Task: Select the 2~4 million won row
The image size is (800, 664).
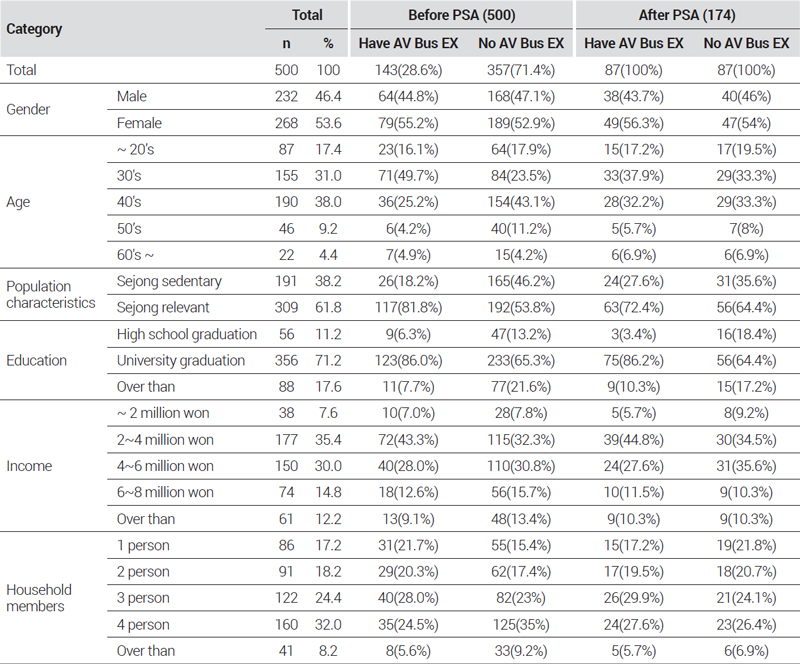Action: pyautogui.click(x=164, y=437)
